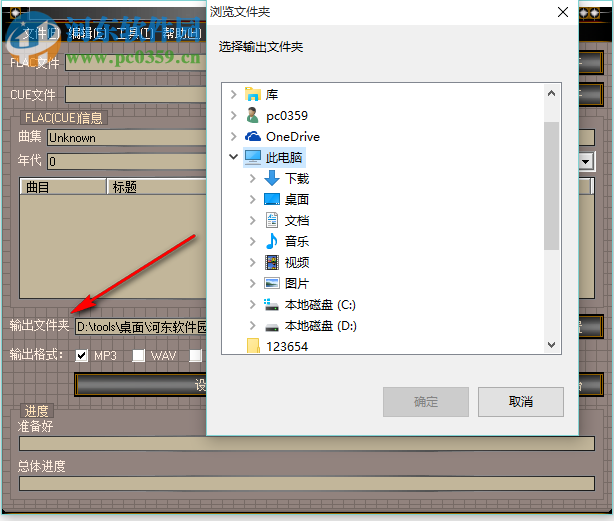This screenshot has height=521, width=614.
Task: Click the Documents (文档) icon
Action: tap(272, 220)
